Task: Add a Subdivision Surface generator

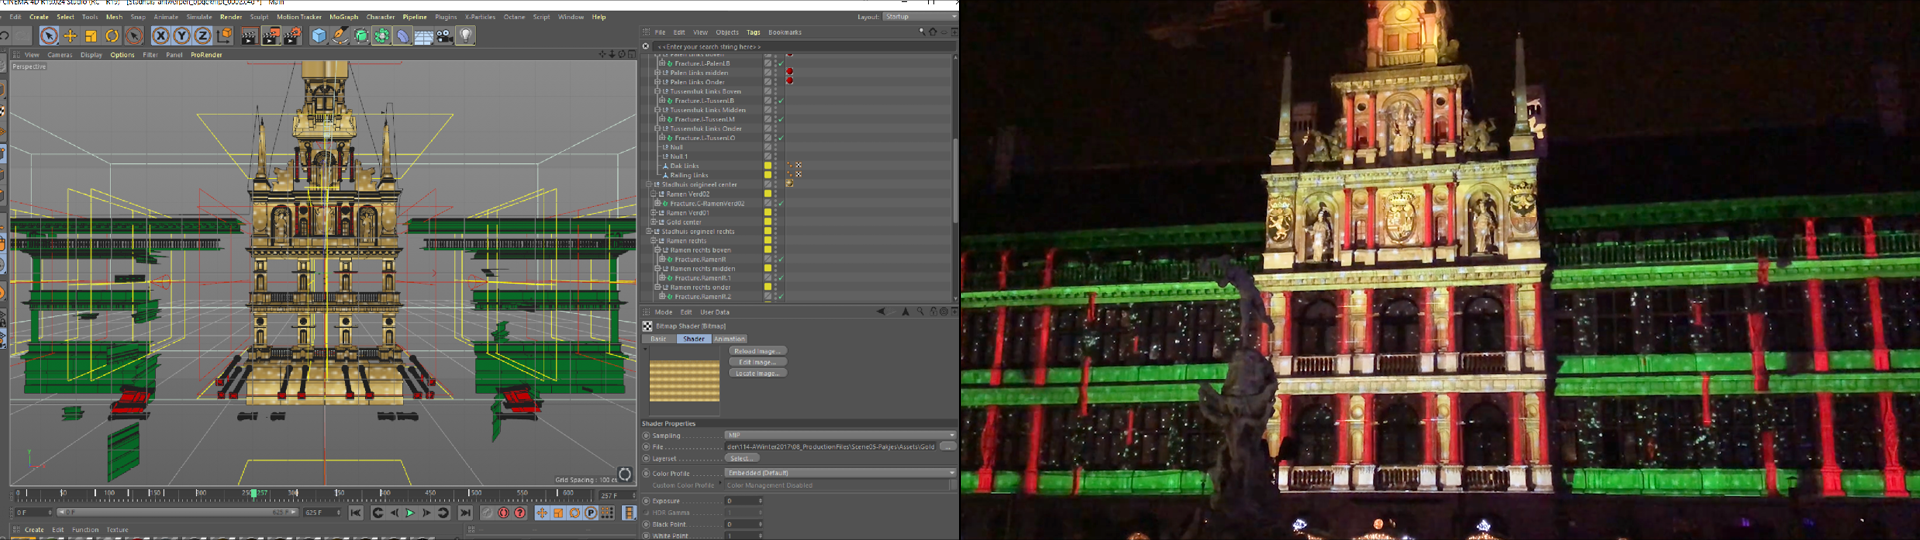Action: point(361,35)
